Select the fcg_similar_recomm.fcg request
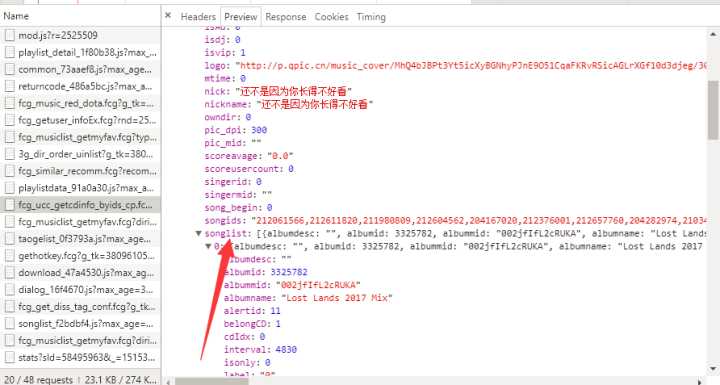The height and width of the screenshot is (385, 720). click(80, 171)
